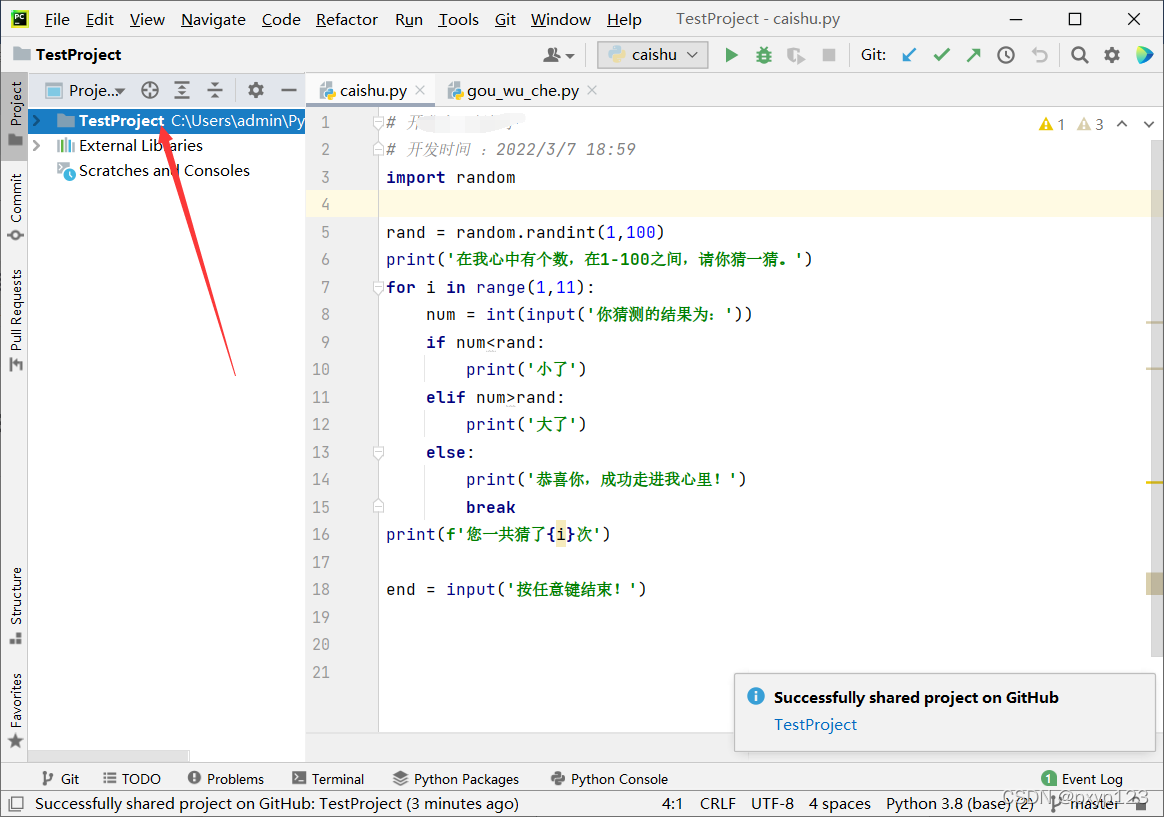Collapse the for-loop fold marker at line 7

[x=378, y=287]
